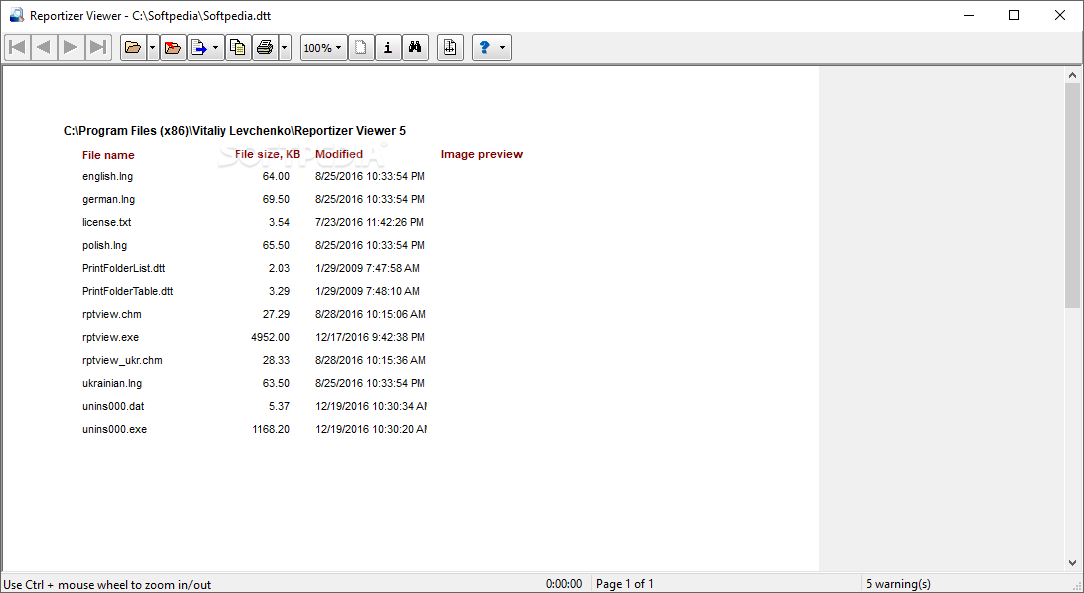The width and height of the screenshot is (1084, 593).
Task: Close the Reportizer Viewer window
Action: point(1060,15)
